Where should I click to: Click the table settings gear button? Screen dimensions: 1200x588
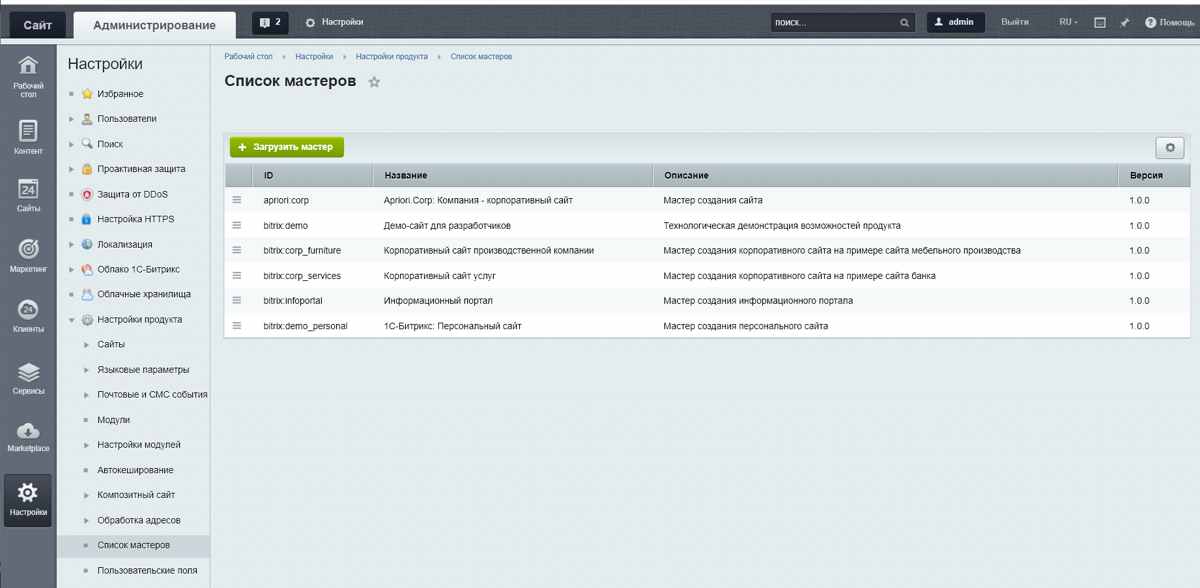tap(1169, 147)
